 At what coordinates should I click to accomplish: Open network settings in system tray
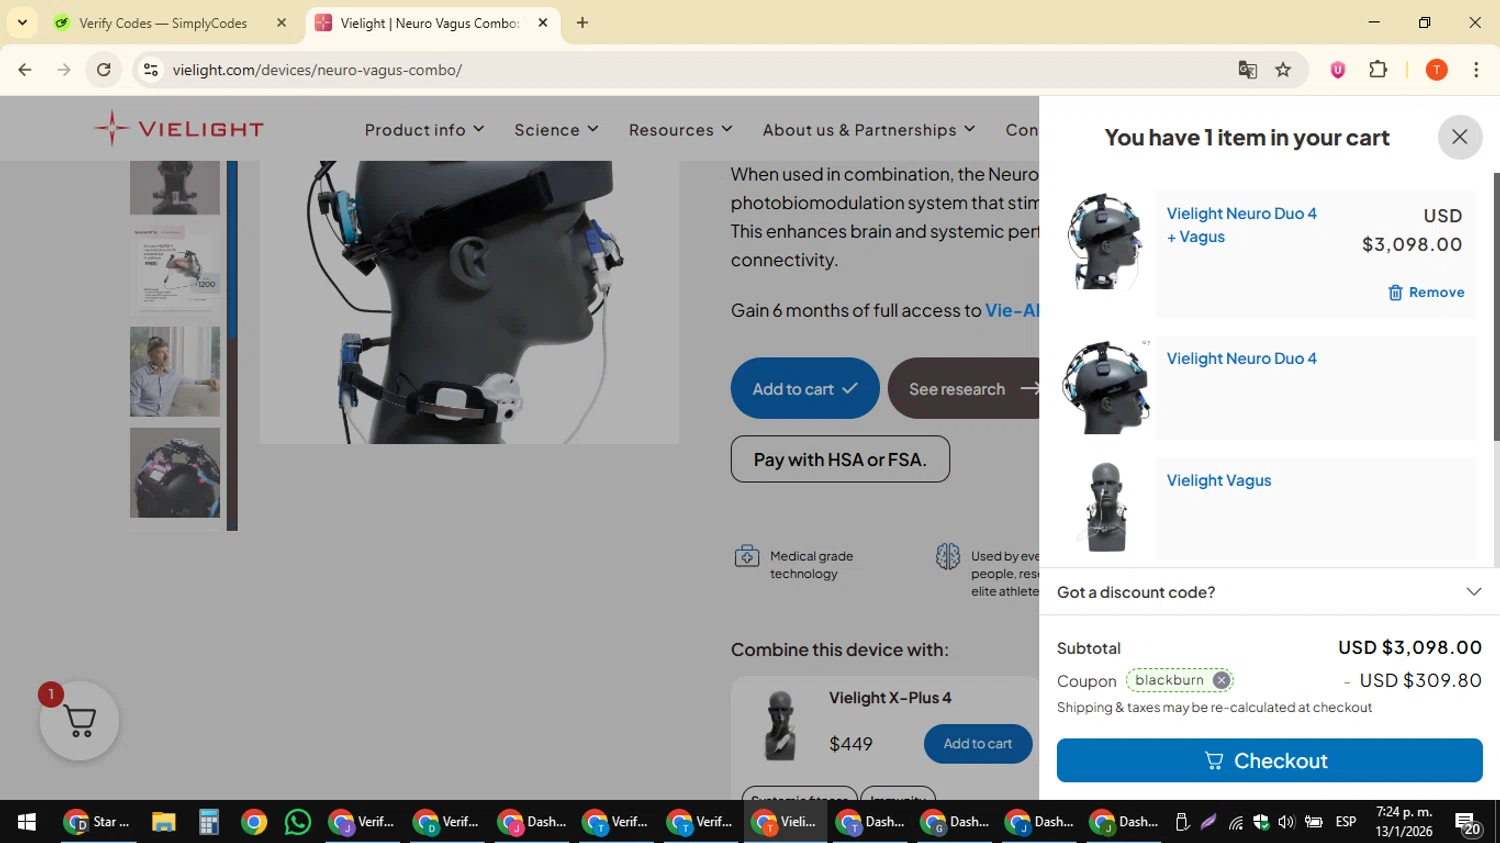[1236, 822]
